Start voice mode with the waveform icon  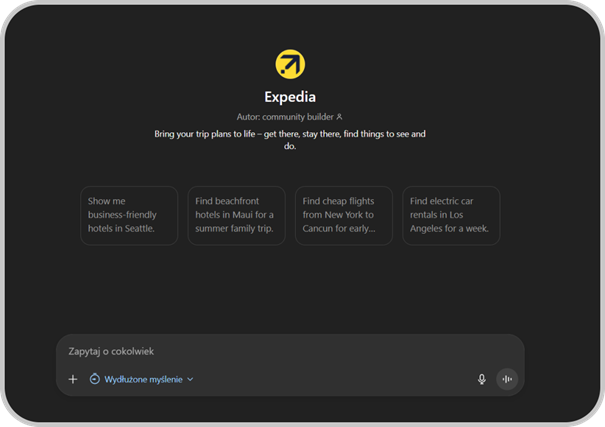(507, 379)
